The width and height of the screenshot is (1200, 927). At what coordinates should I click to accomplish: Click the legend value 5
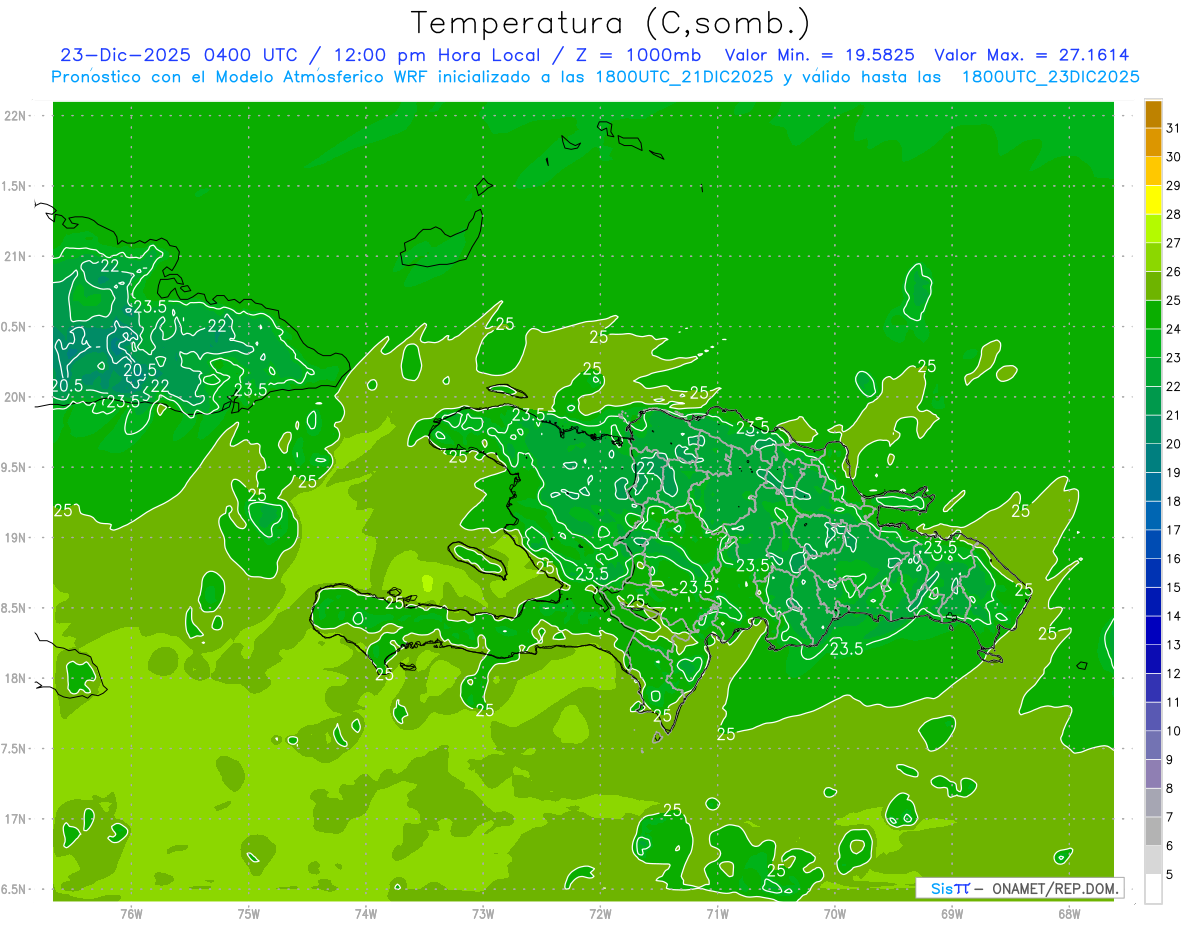coord(1170,874)
